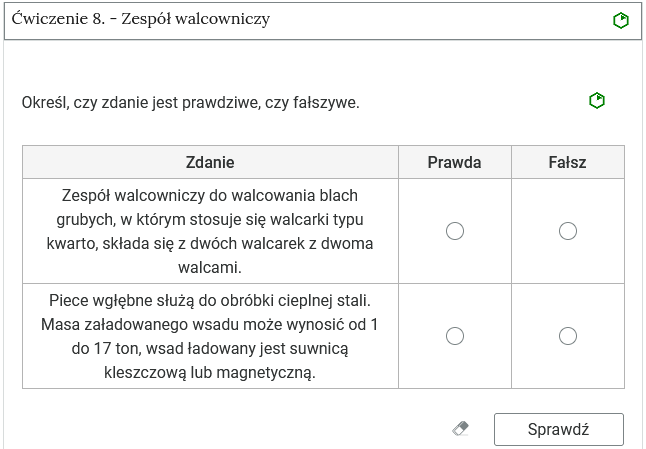Click the title Ćwiczenie 8. - Zespół walcowniczy
The image size is (646, 449).
coord(141,19)
